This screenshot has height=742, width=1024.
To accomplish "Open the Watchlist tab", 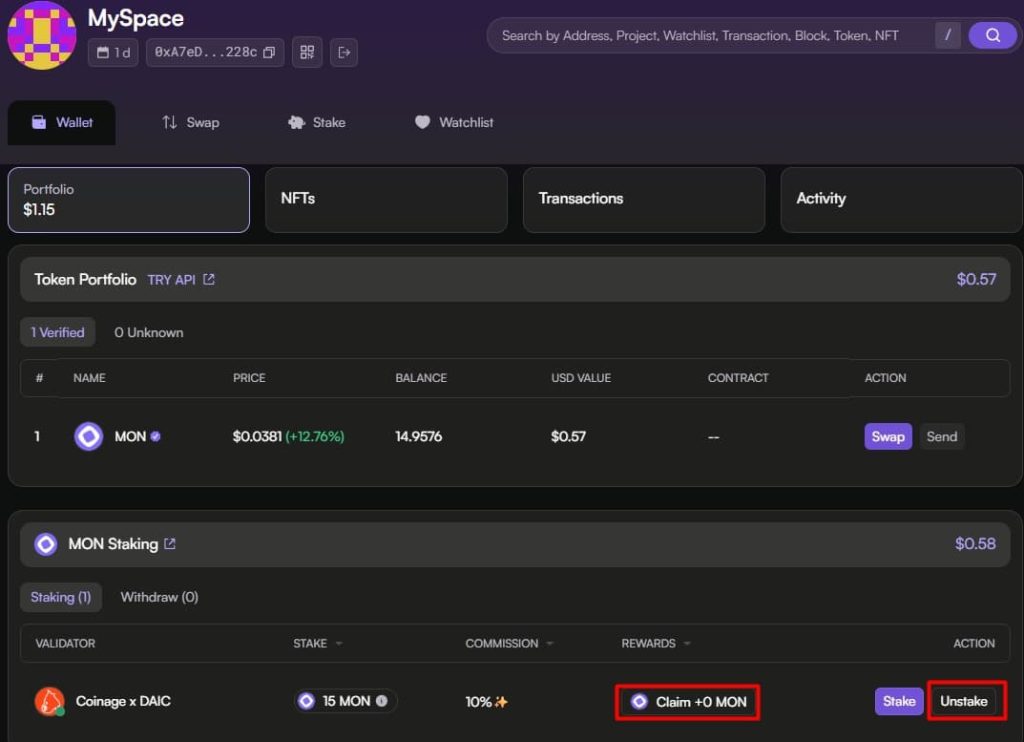I will 455,122.
